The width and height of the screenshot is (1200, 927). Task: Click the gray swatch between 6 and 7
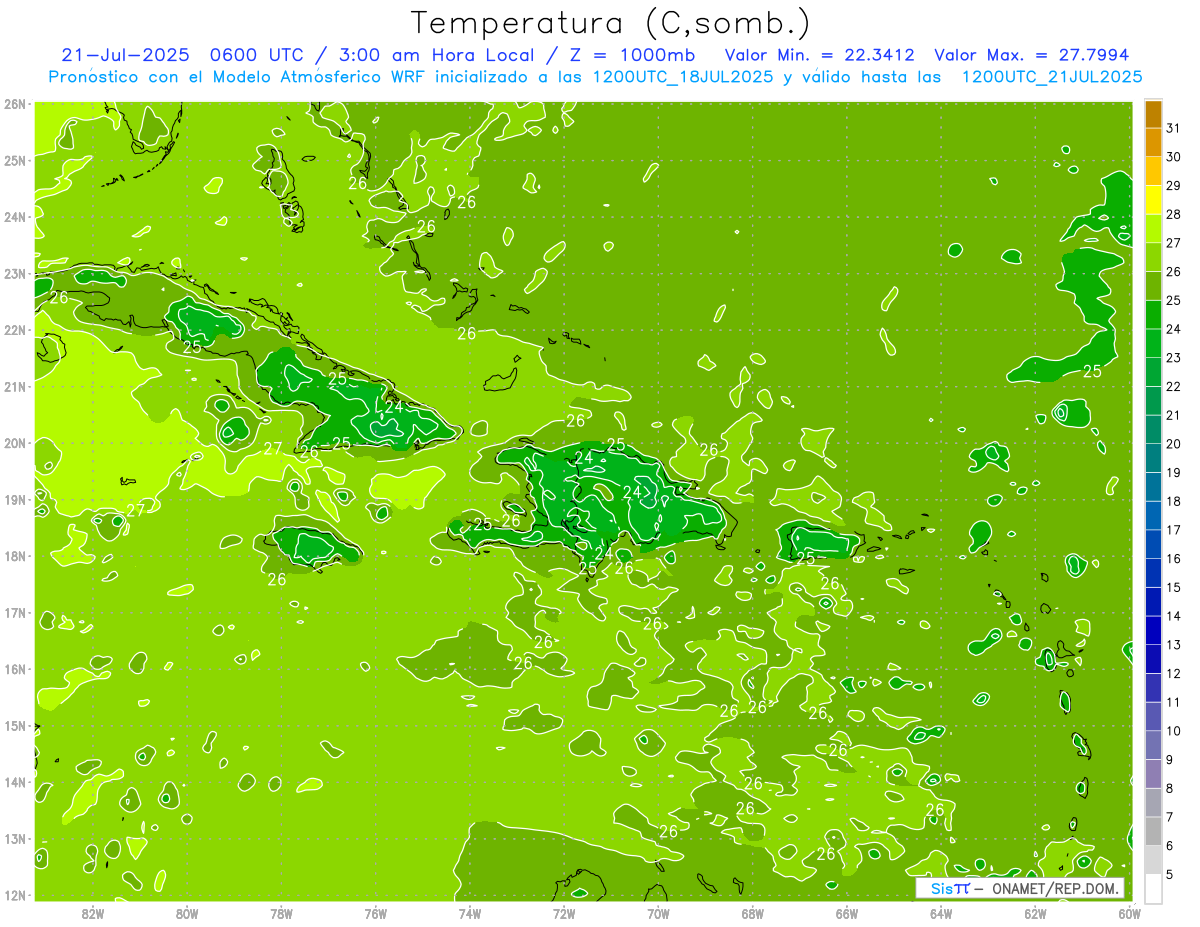1153,831
